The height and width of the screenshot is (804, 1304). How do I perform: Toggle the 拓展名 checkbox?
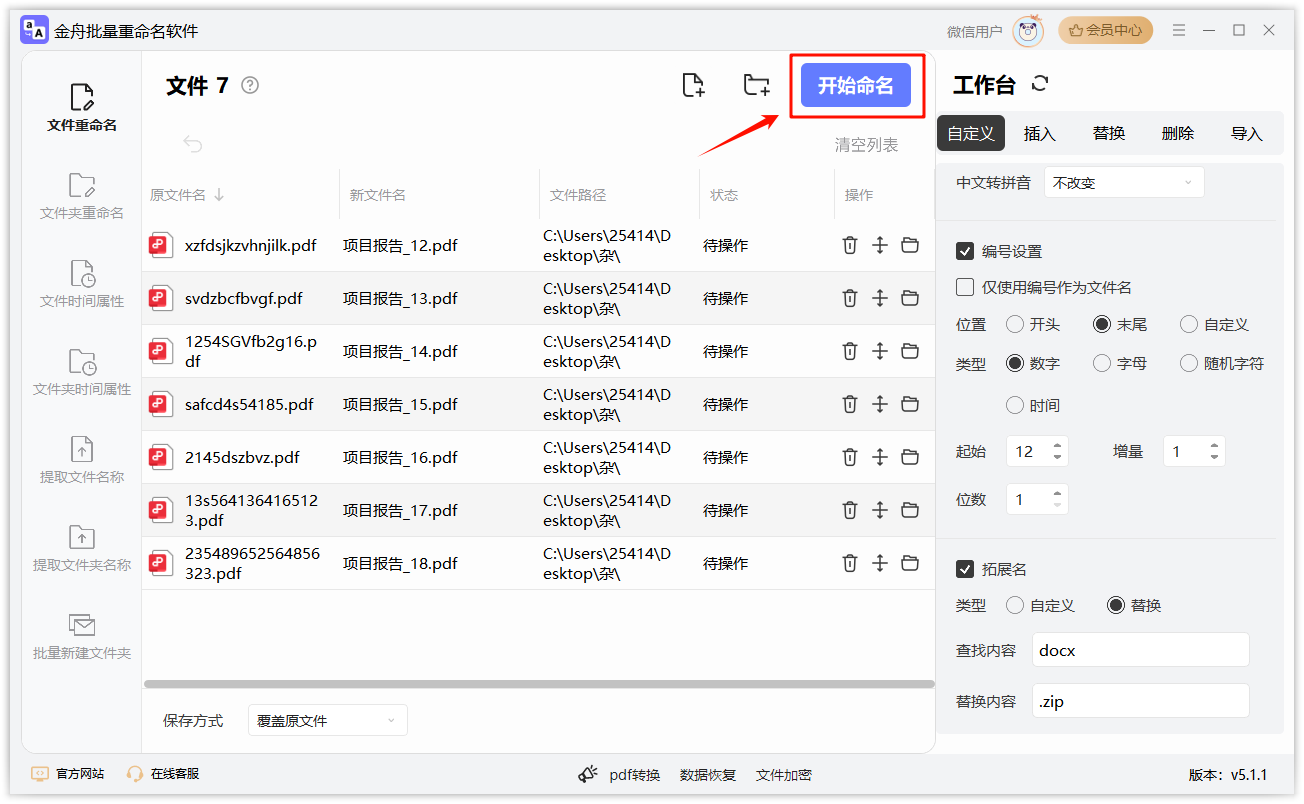965,569
